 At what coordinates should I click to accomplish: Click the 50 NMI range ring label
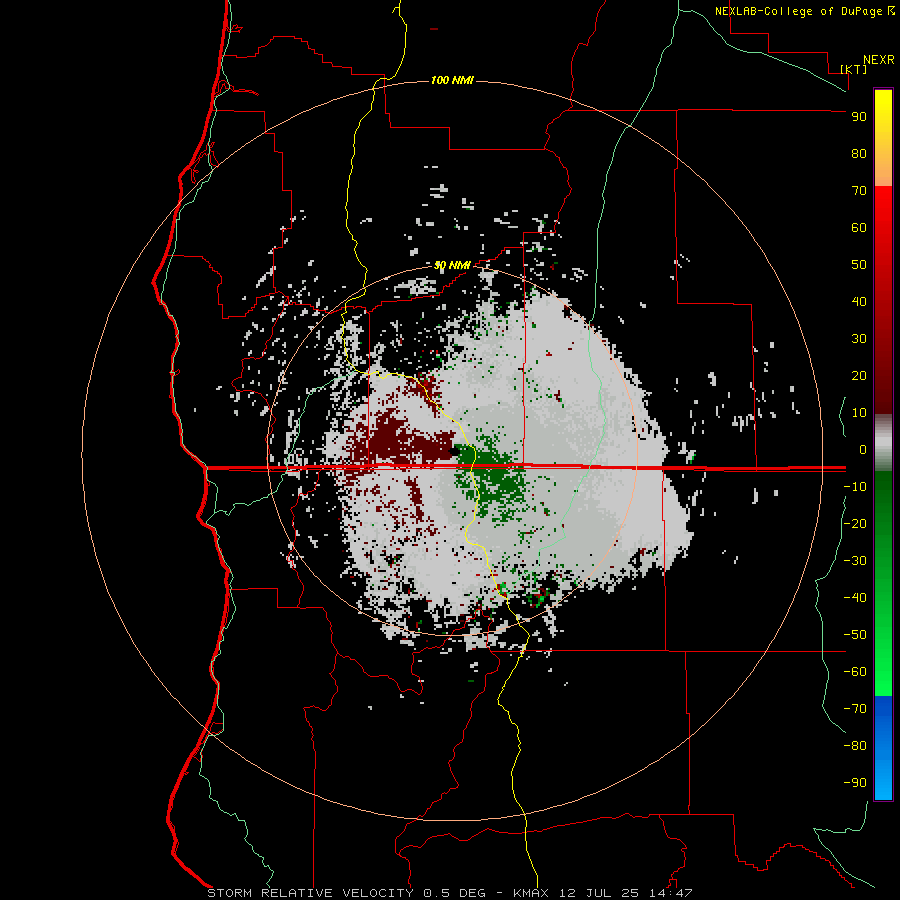452,265
